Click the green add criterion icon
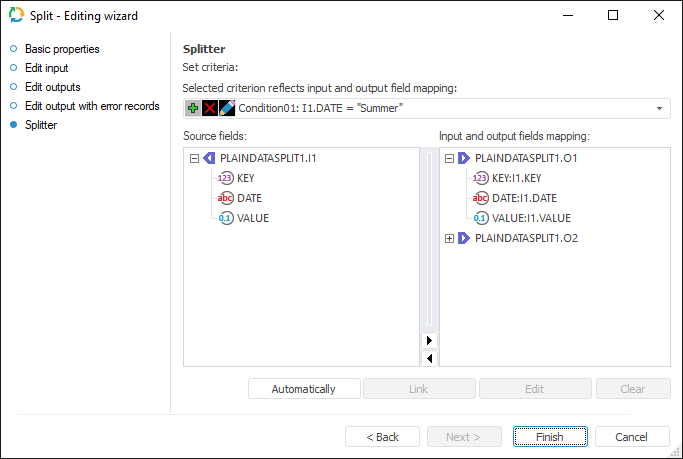This screenshot has height=459, width=683. [x=193, y=108]
